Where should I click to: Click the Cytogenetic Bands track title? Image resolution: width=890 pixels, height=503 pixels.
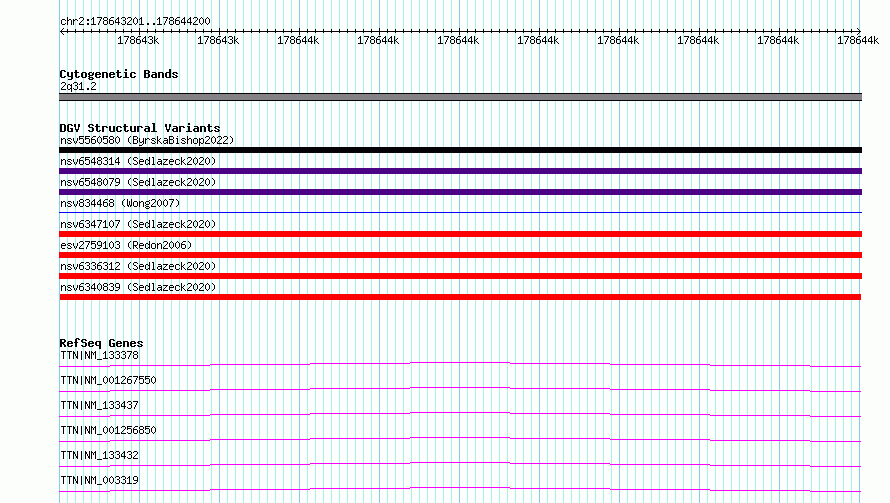(119, 74)
